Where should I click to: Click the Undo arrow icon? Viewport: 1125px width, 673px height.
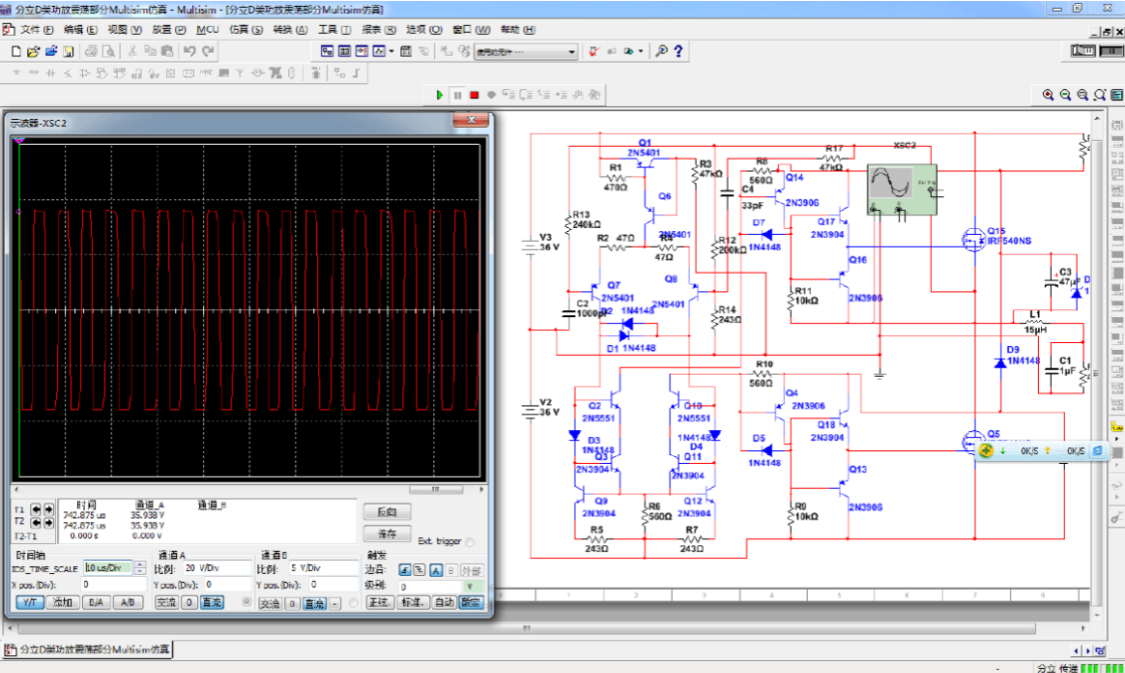[189, 51]
